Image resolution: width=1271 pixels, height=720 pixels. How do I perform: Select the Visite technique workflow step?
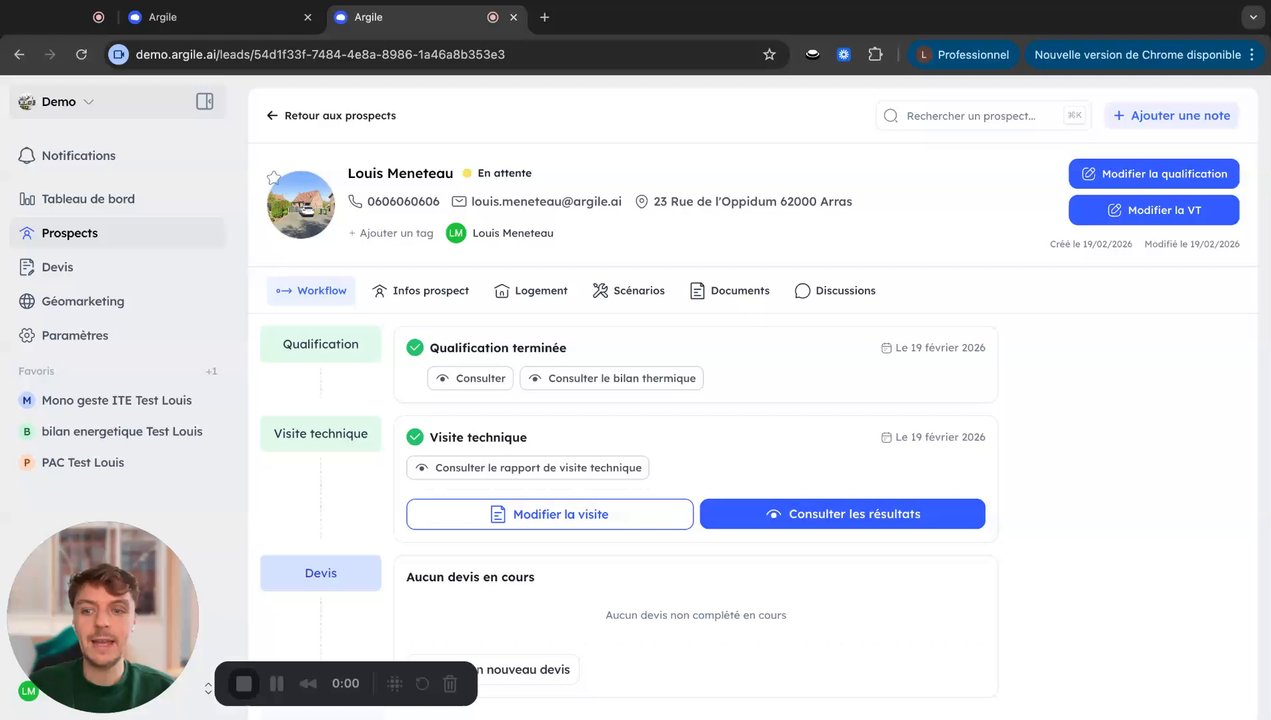pos(320,434)
